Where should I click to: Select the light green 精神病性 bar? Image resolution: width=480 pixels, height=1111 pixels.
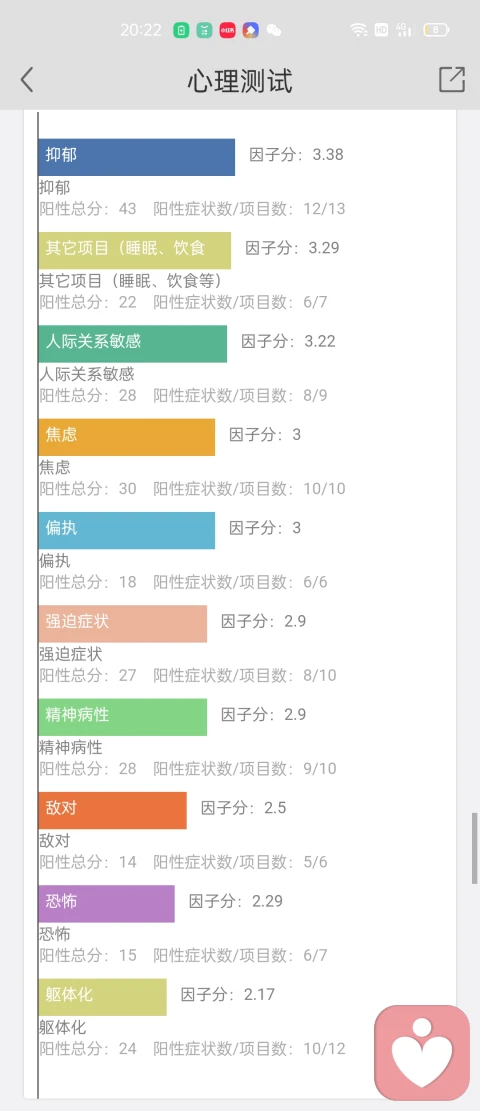point(123,717)
